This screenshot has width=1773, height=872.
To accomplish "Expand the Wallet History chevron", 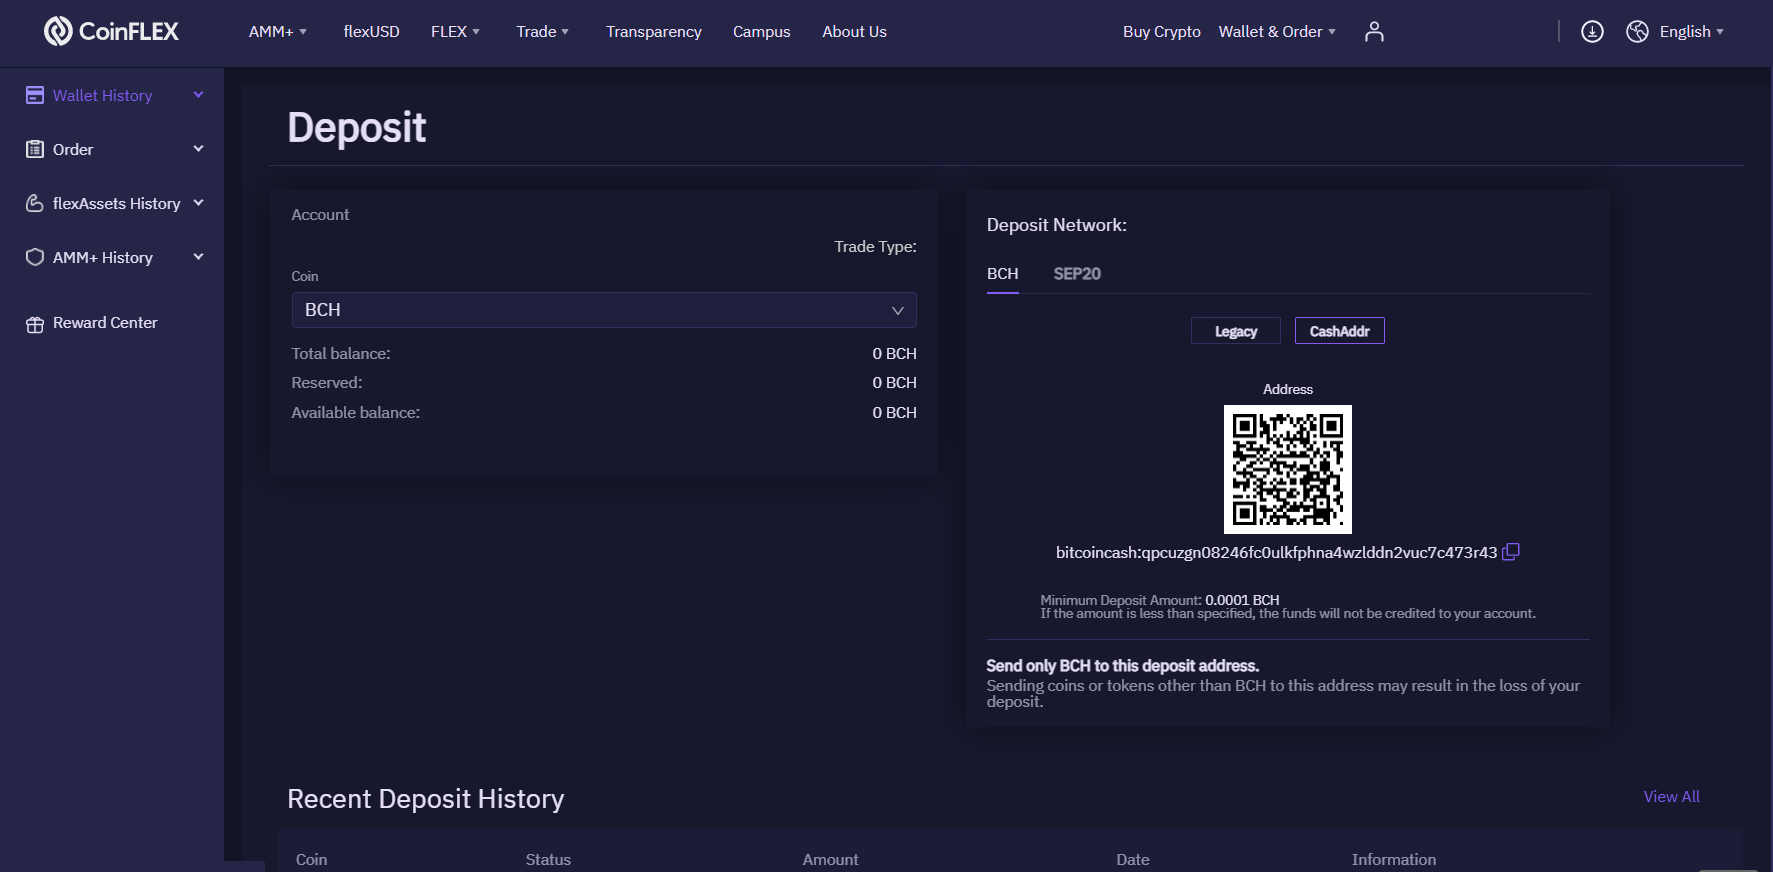I will [x=198, y=95].
